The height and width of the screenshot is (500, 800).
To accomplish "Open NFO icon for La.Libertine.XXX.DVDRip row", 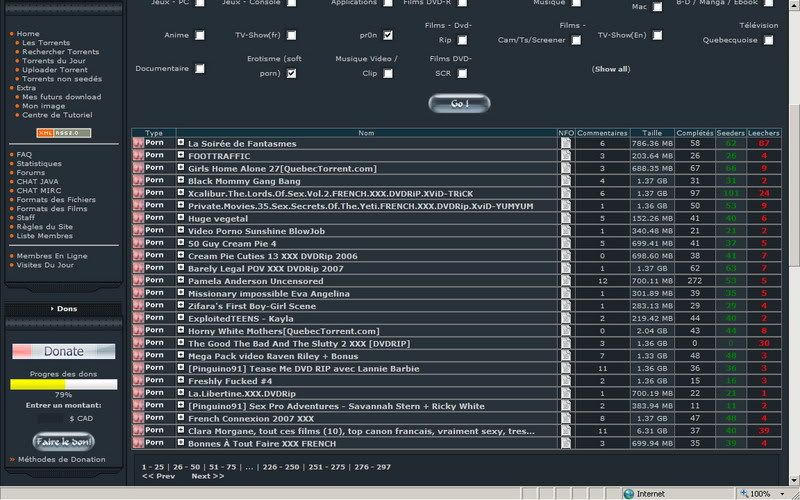I will (x=566, y=393).
